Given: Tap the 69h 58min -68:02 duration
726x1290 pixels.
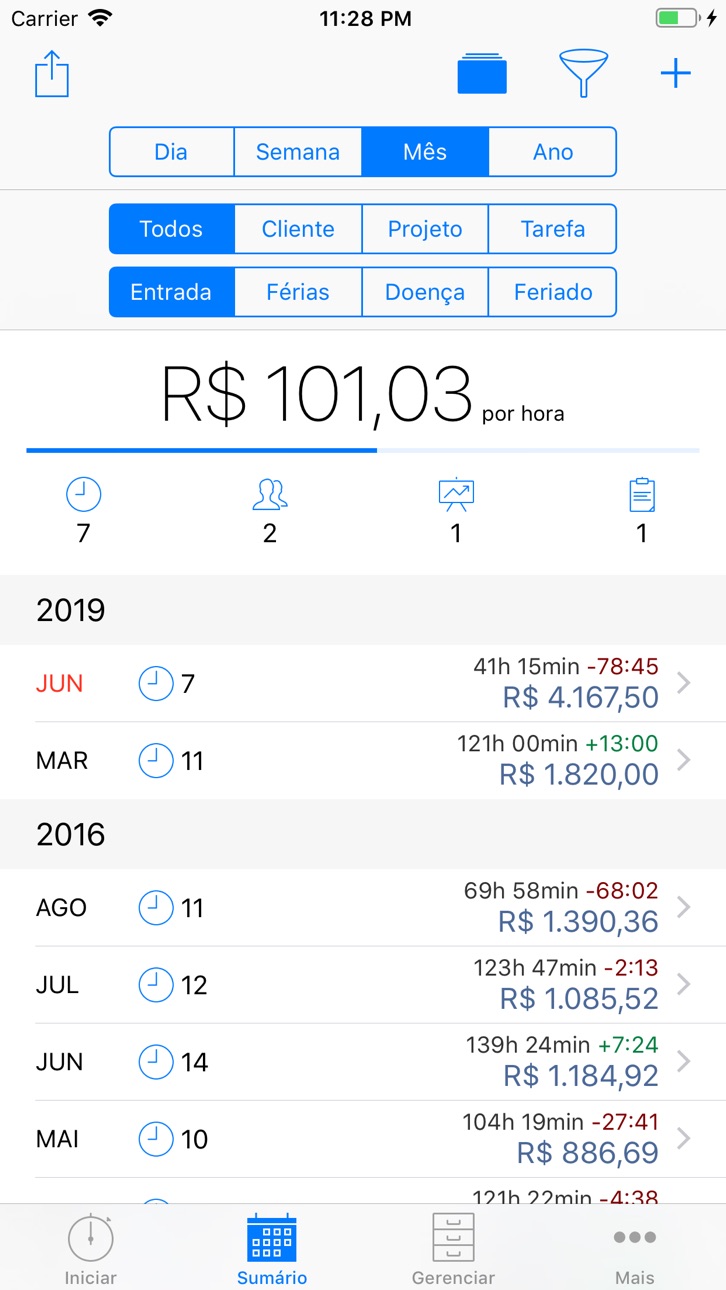Looking at the screenshot, I should [561, 890].
